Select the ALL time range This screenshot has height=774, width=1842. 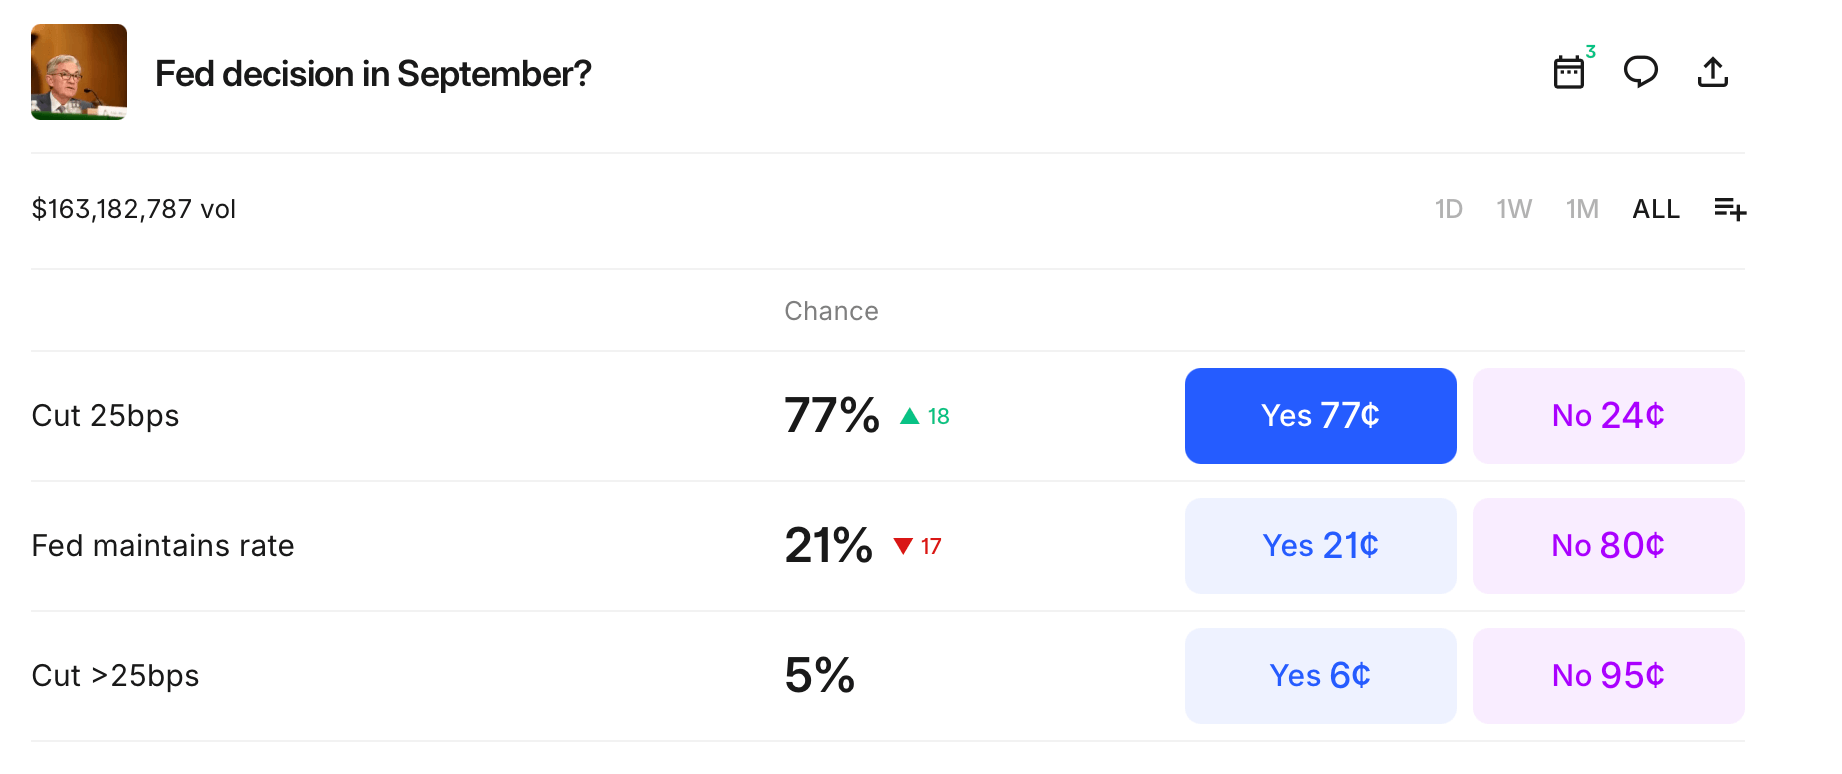pos(1656,209)
